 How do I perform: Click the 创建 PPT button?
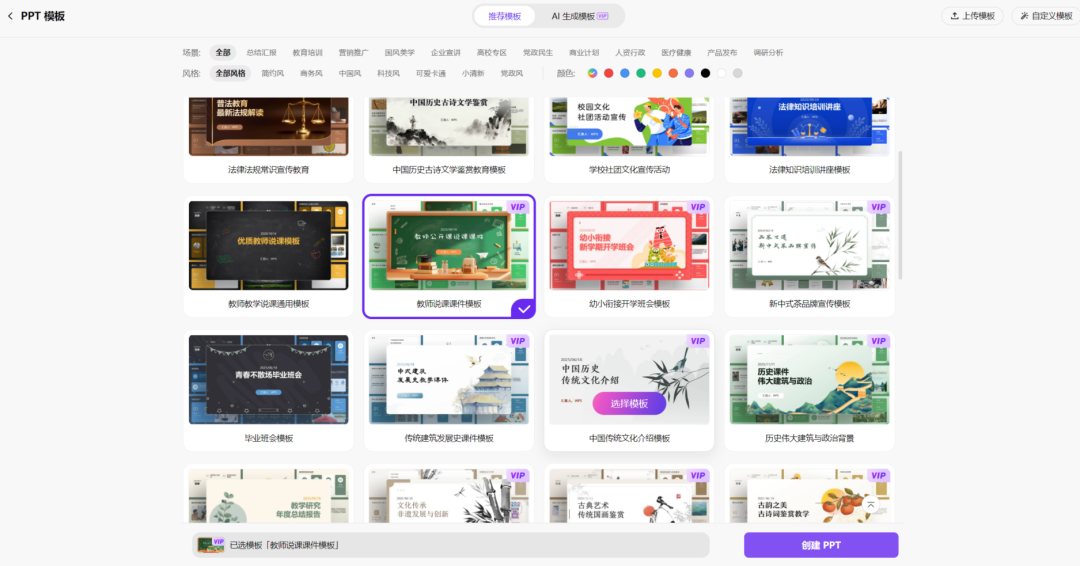(821, 545)
